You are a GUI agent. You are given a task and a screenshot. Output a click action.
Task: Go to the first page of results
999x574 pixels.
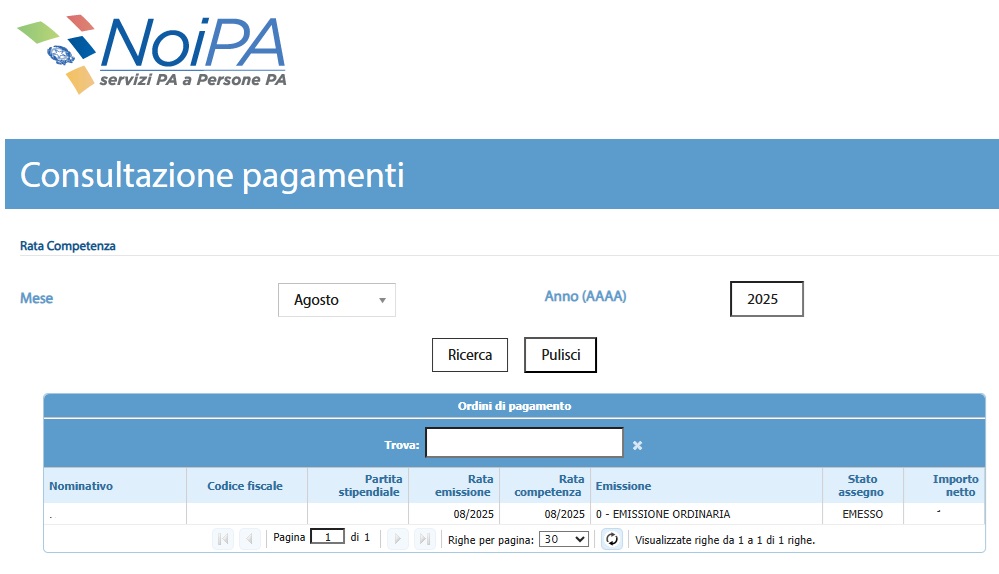[223, 539]
